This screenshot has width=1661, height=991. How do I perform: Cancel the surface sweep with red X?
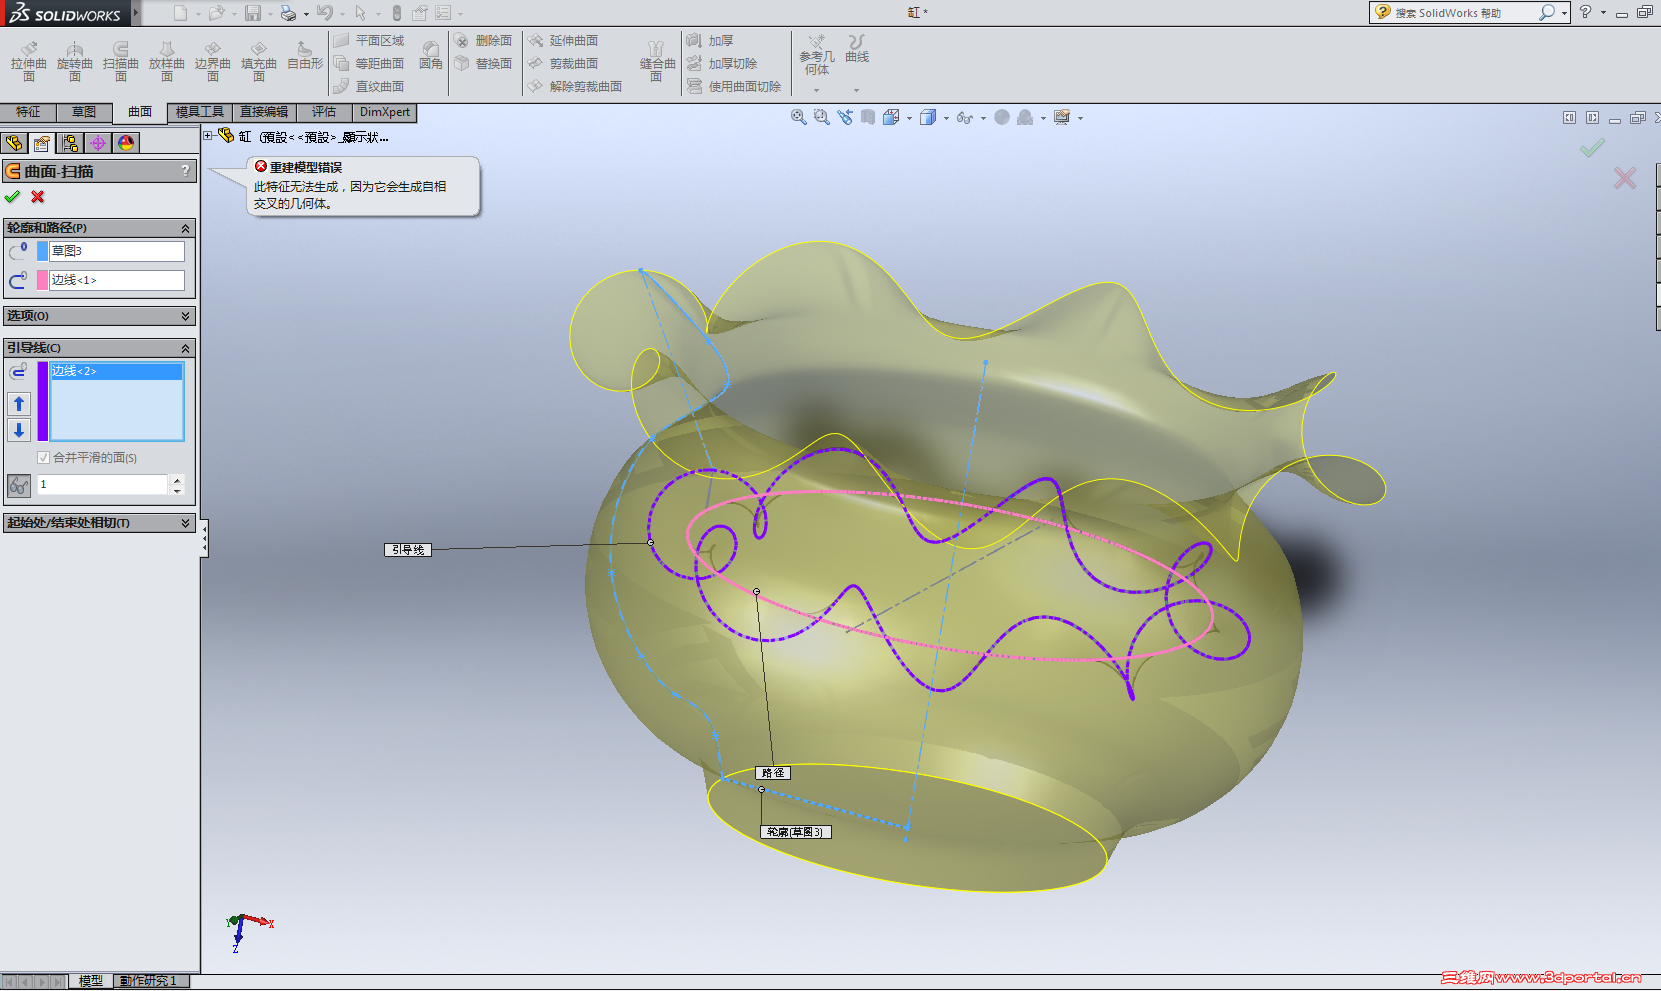click(x=38, y=197)
